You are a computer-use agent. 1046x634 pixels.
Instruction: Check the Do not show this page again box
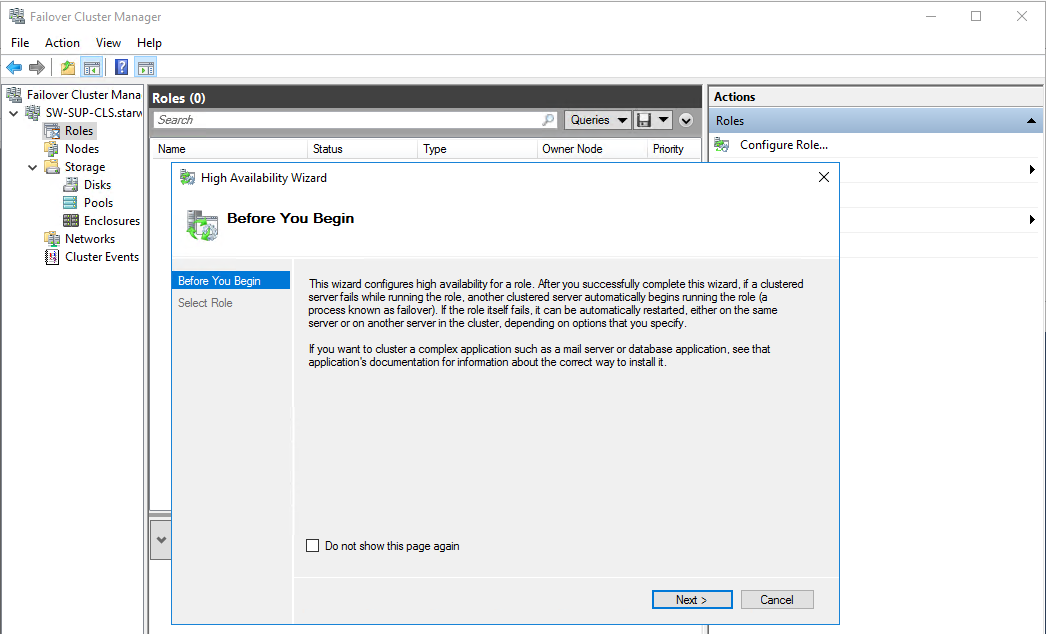tap(314, 546)
